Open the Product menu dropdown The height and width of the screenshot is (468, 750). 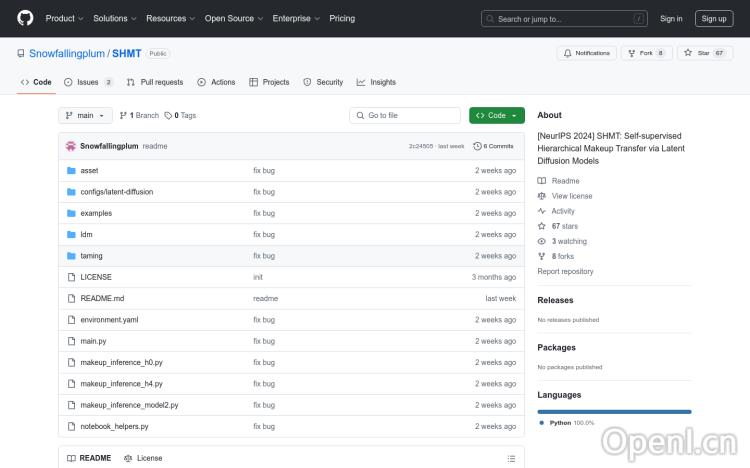tap(65, 18)
